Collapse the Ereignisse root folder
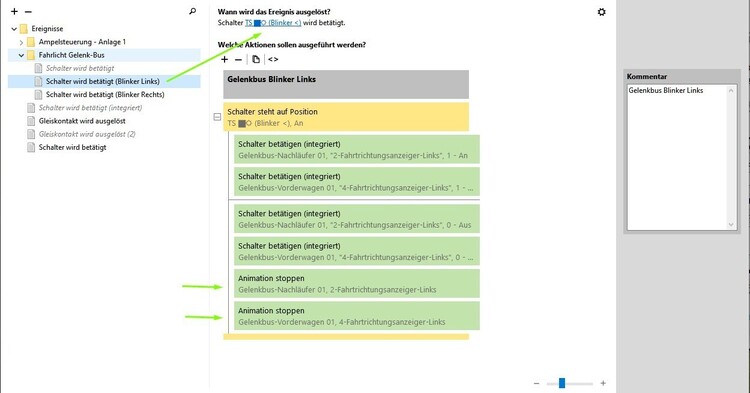The height and width of the screenshot is (393, 750). [x=14, y=29]
